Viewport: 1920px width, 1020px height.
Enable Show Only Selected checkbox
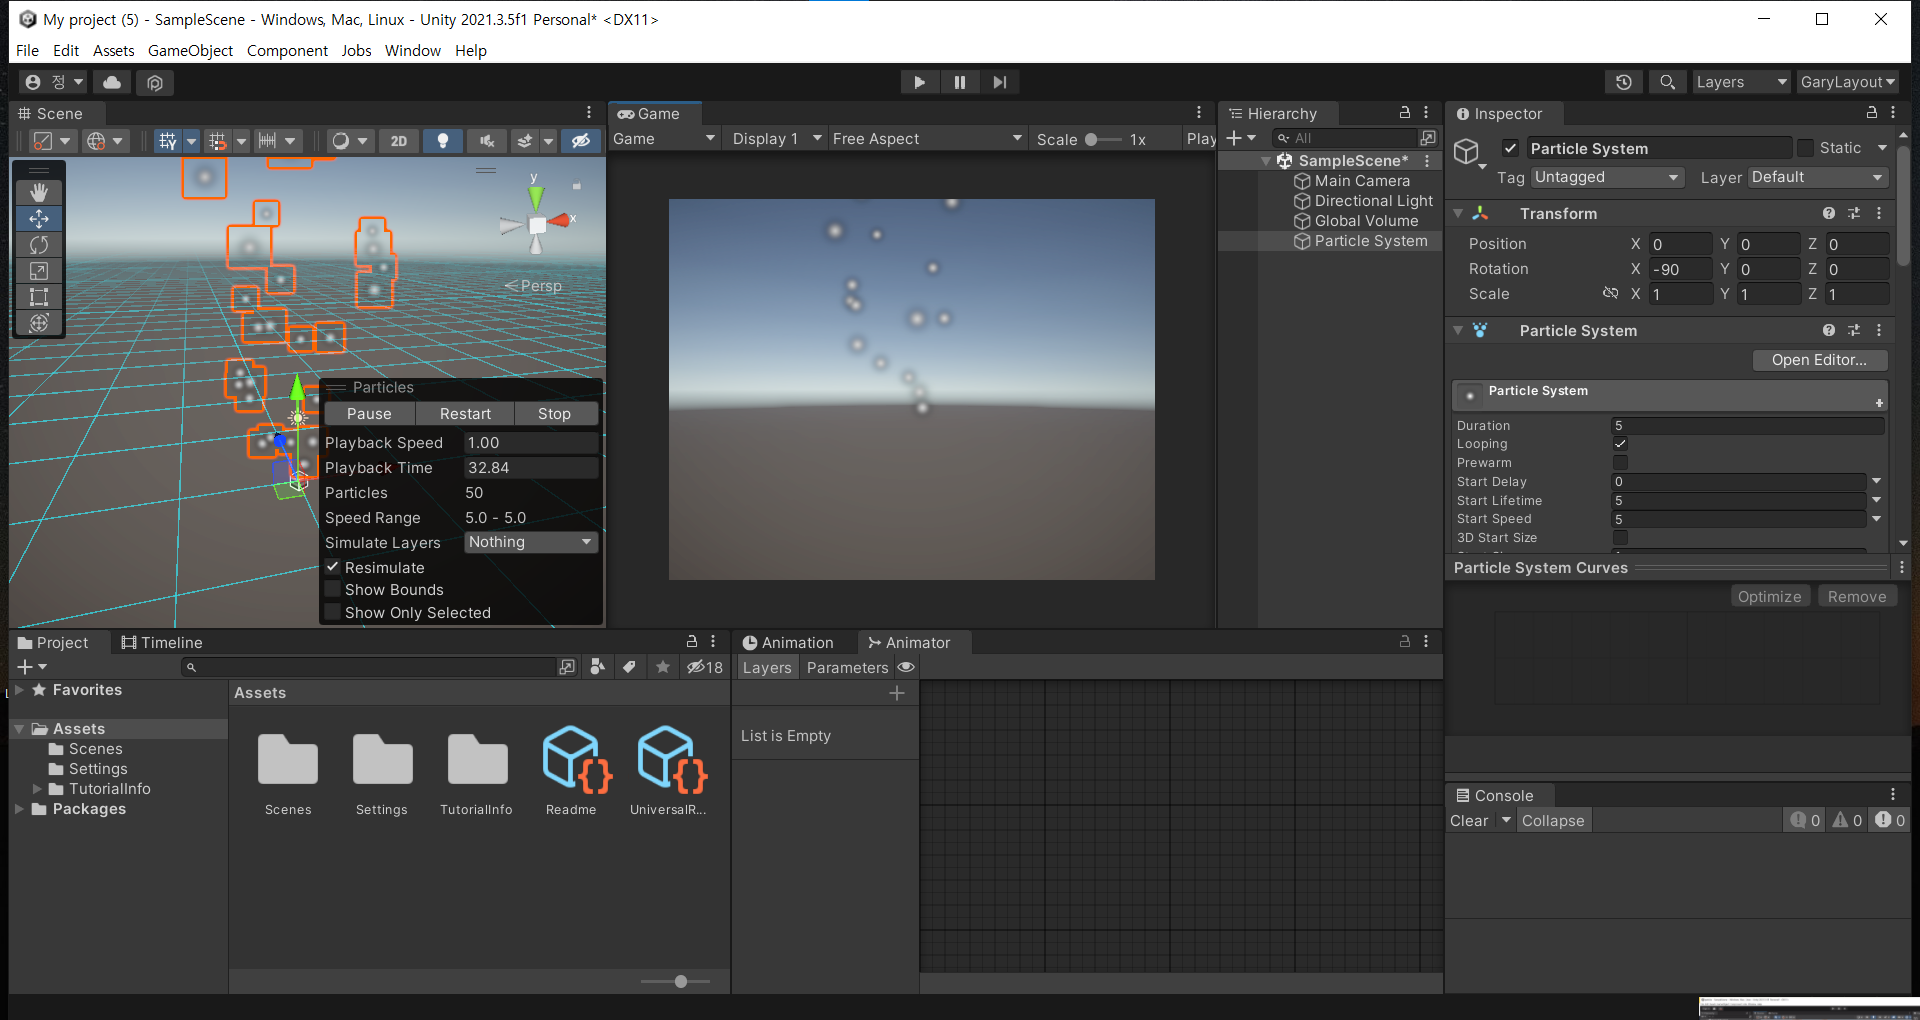(x=333, y=613)
